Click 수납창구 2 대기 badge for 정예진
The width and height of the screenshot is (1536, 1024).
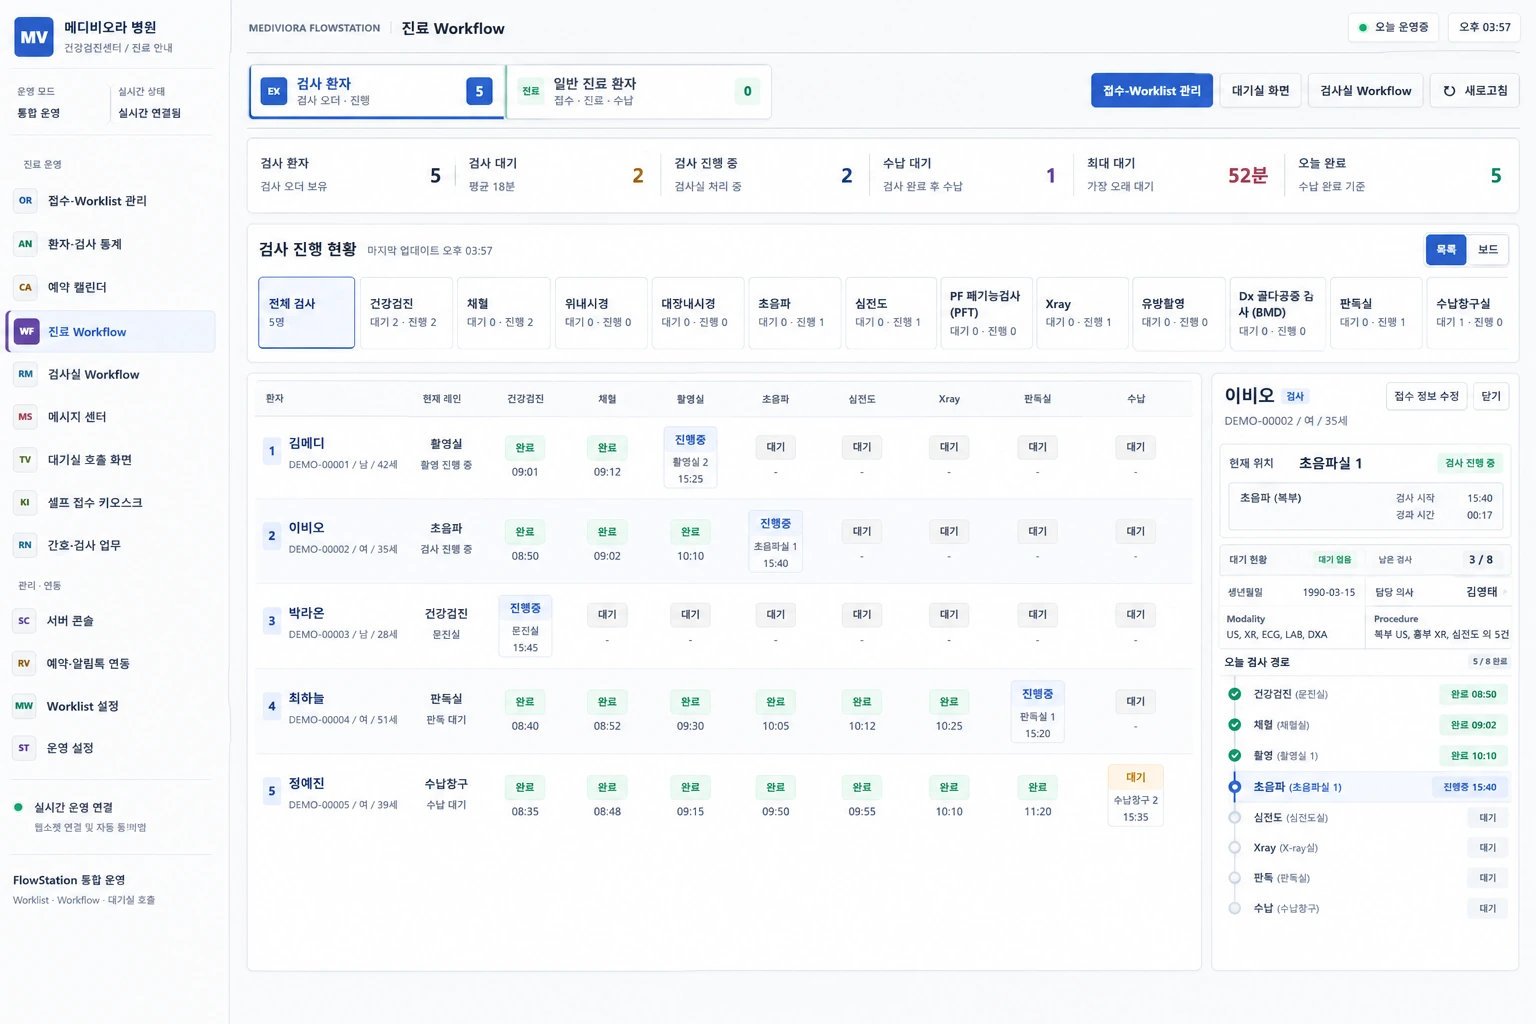(1135, 796)
